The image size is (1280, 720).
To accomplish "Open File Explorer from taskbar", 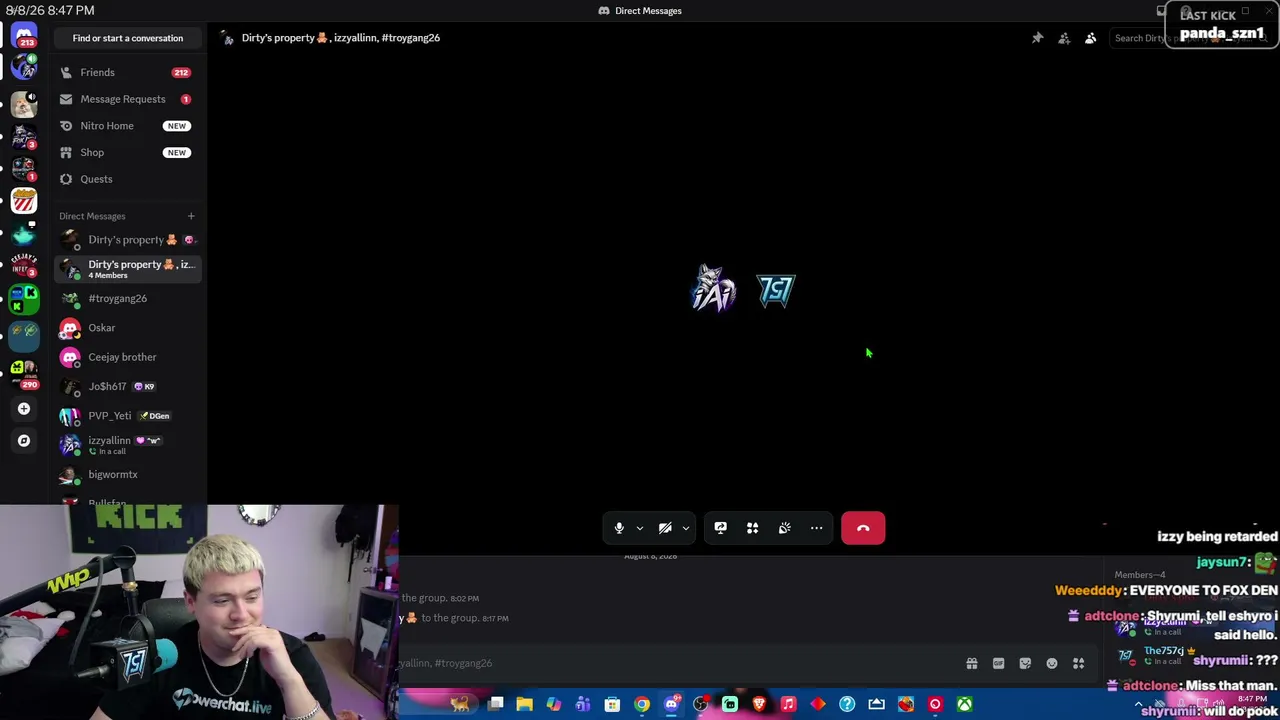I will click(x=524, y=705).
